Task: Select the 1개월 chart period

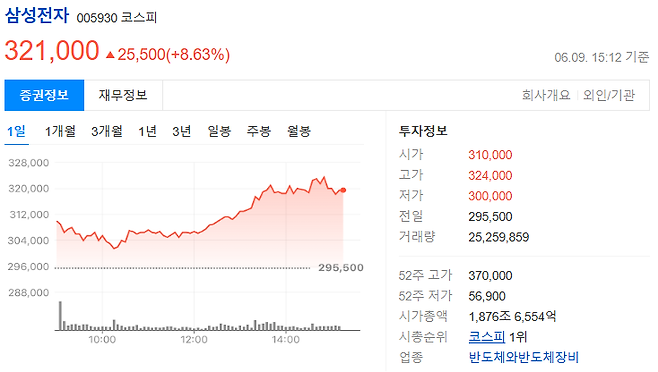Action: pos(60,131)
